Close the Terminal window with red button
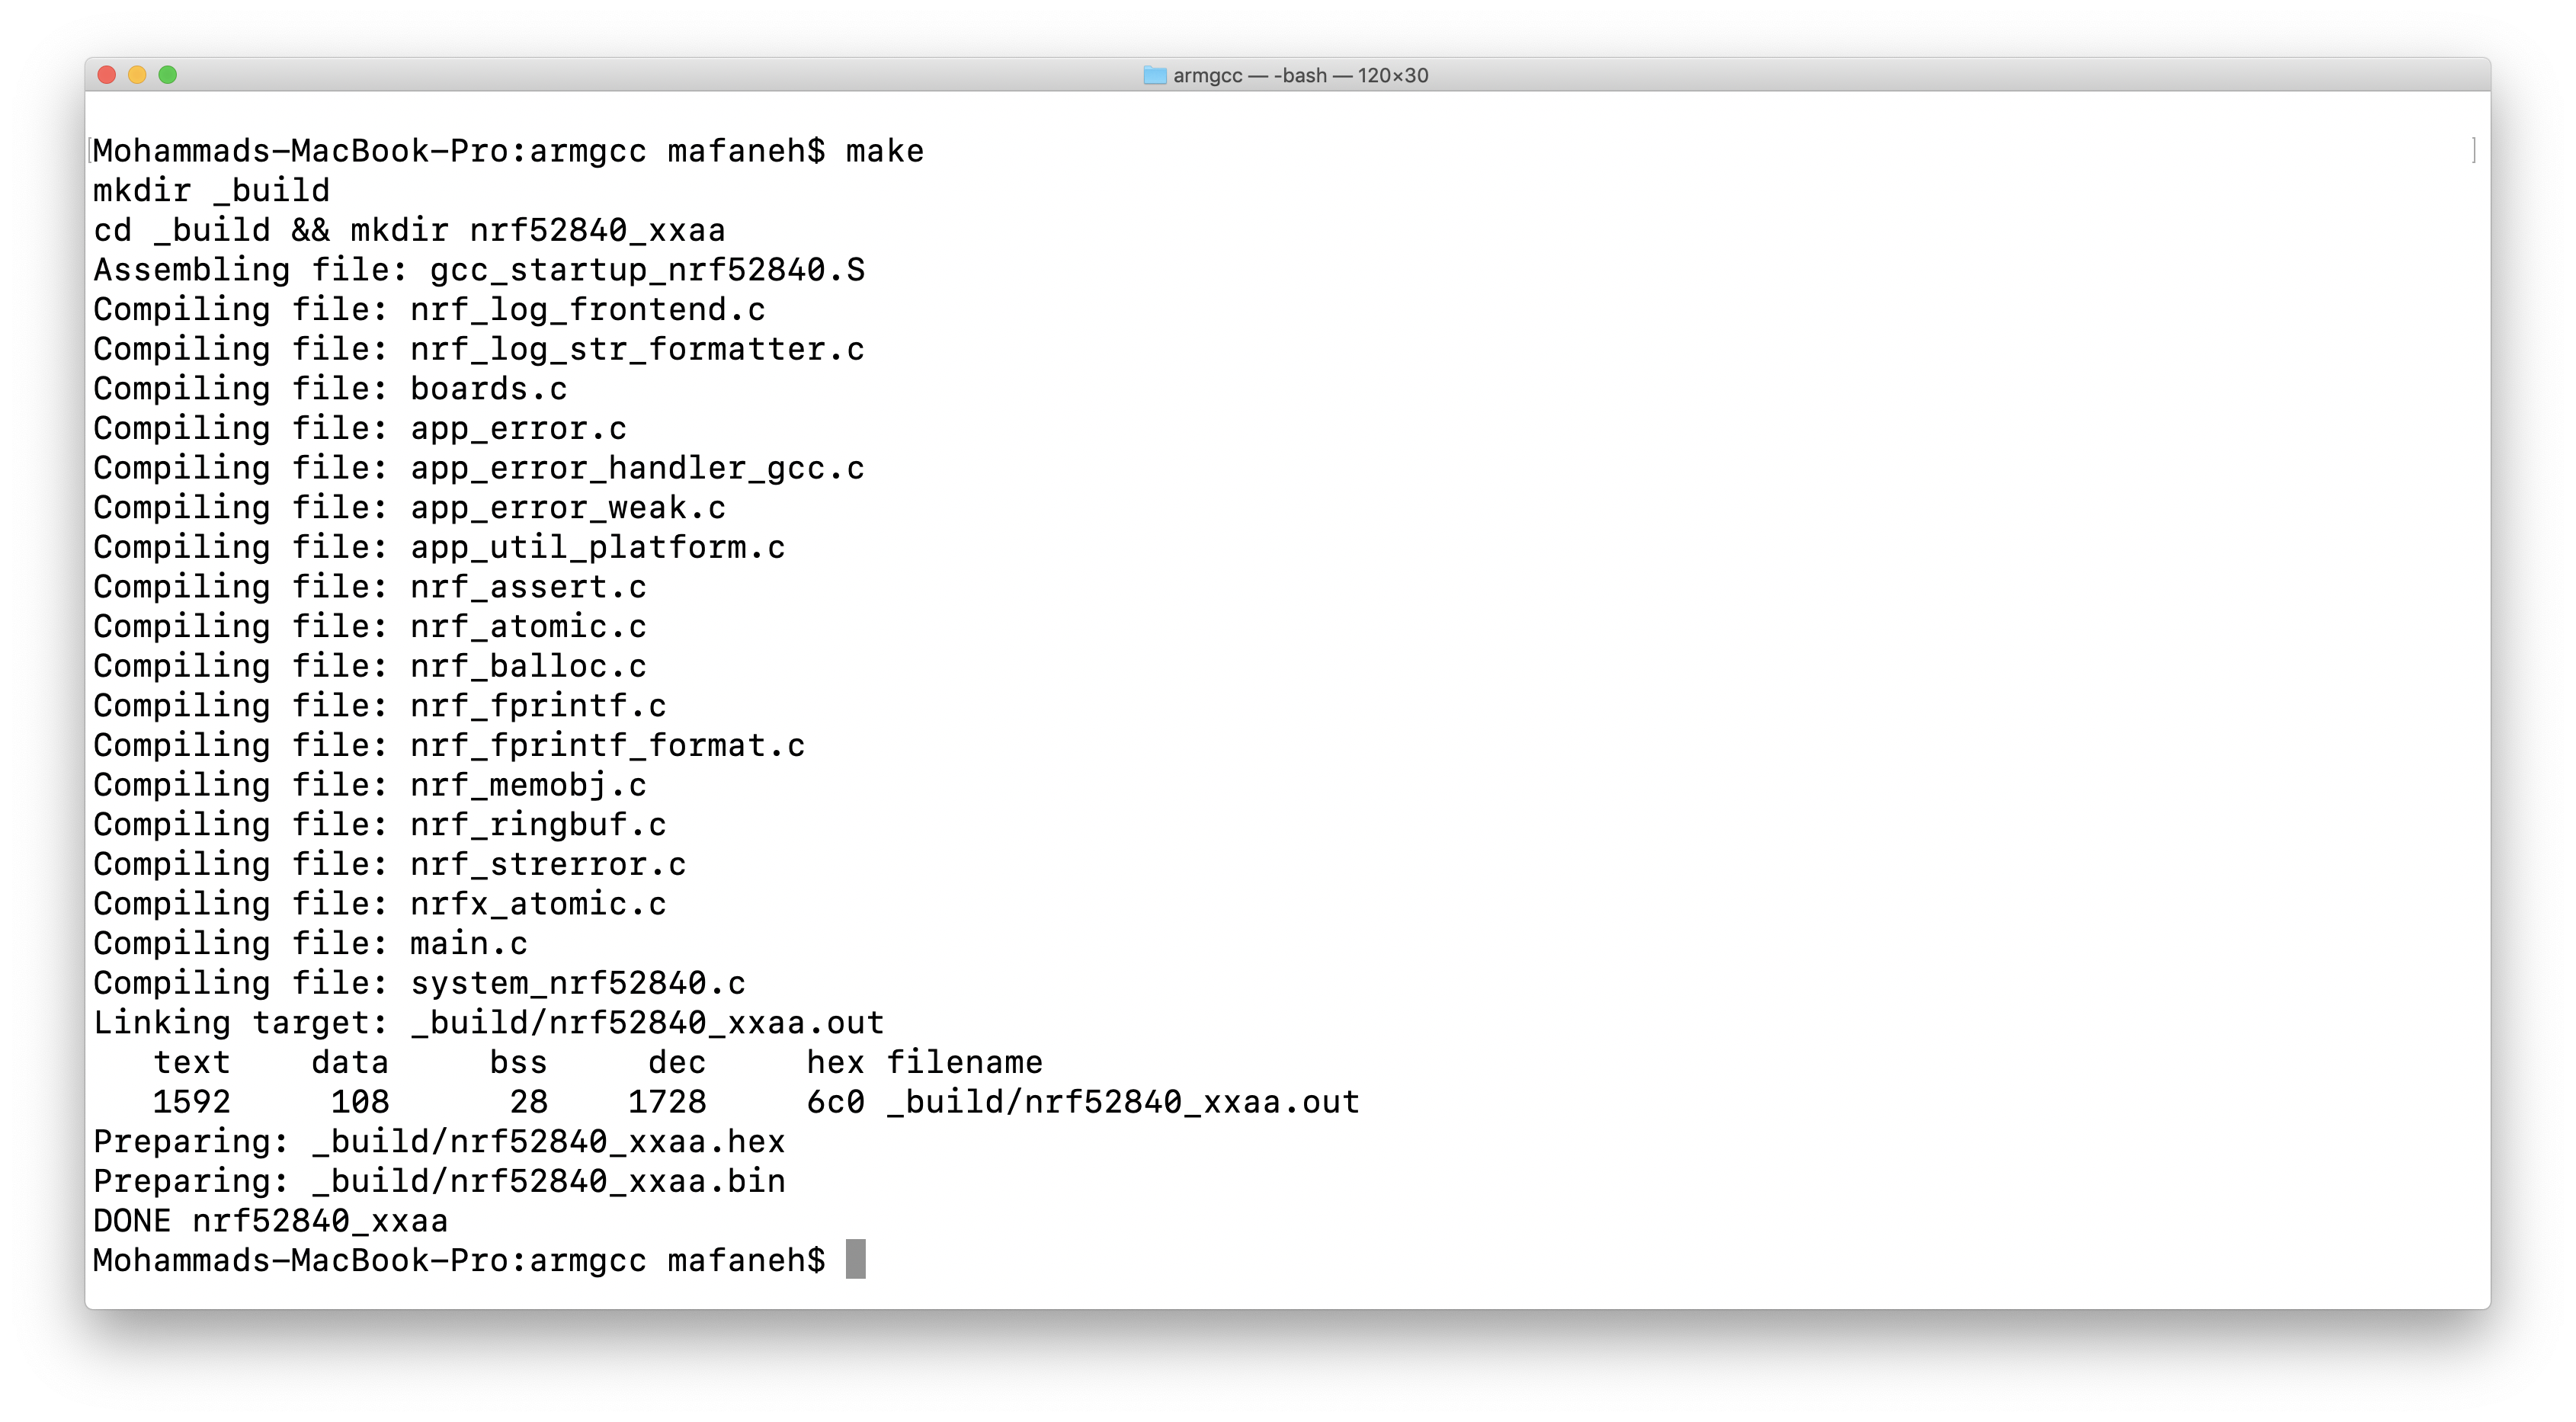Image resolution: width=2576 pixels, height=1422 pixels. 107,75
